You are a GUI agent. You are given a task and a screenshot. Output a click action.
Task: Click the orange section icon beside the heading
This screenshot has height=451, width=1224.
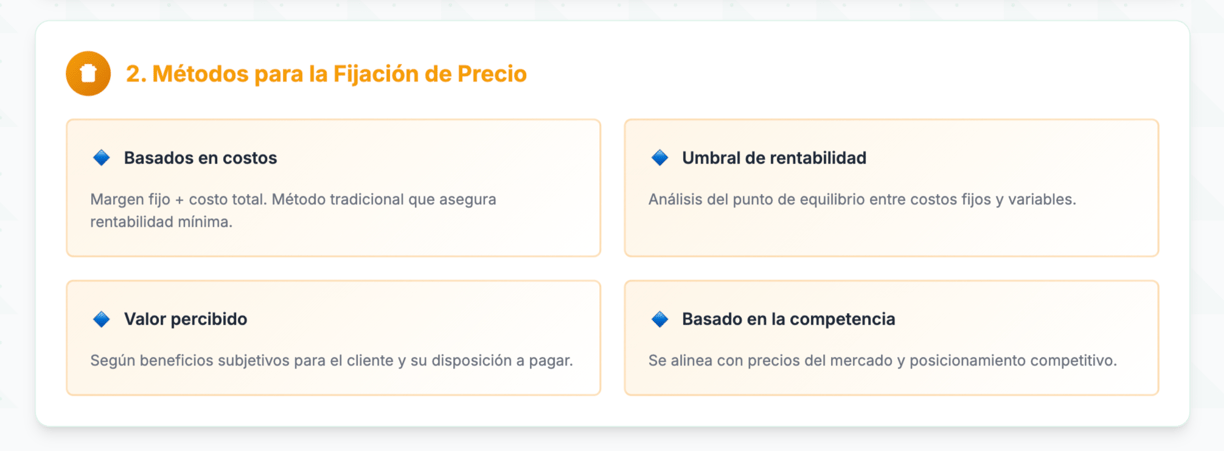point(88,73)
